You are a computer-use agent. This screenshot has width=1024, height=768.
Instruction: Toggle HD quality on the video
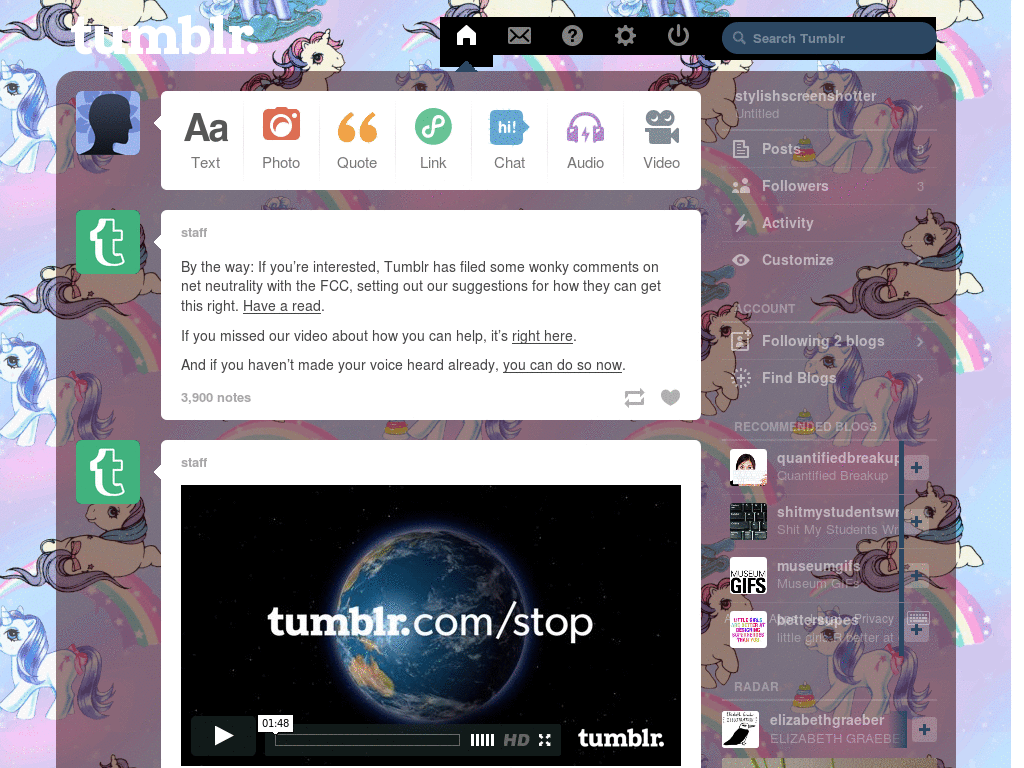[516, 740]
